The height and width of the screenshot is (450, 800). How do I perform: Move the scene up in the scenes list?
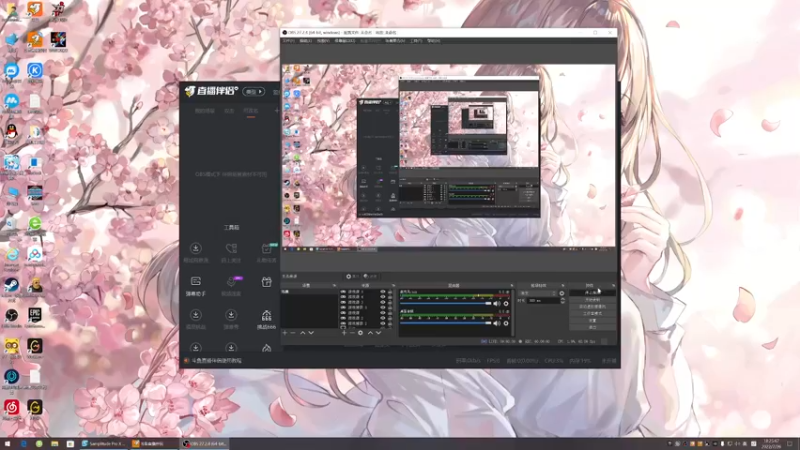coord(303,333)
